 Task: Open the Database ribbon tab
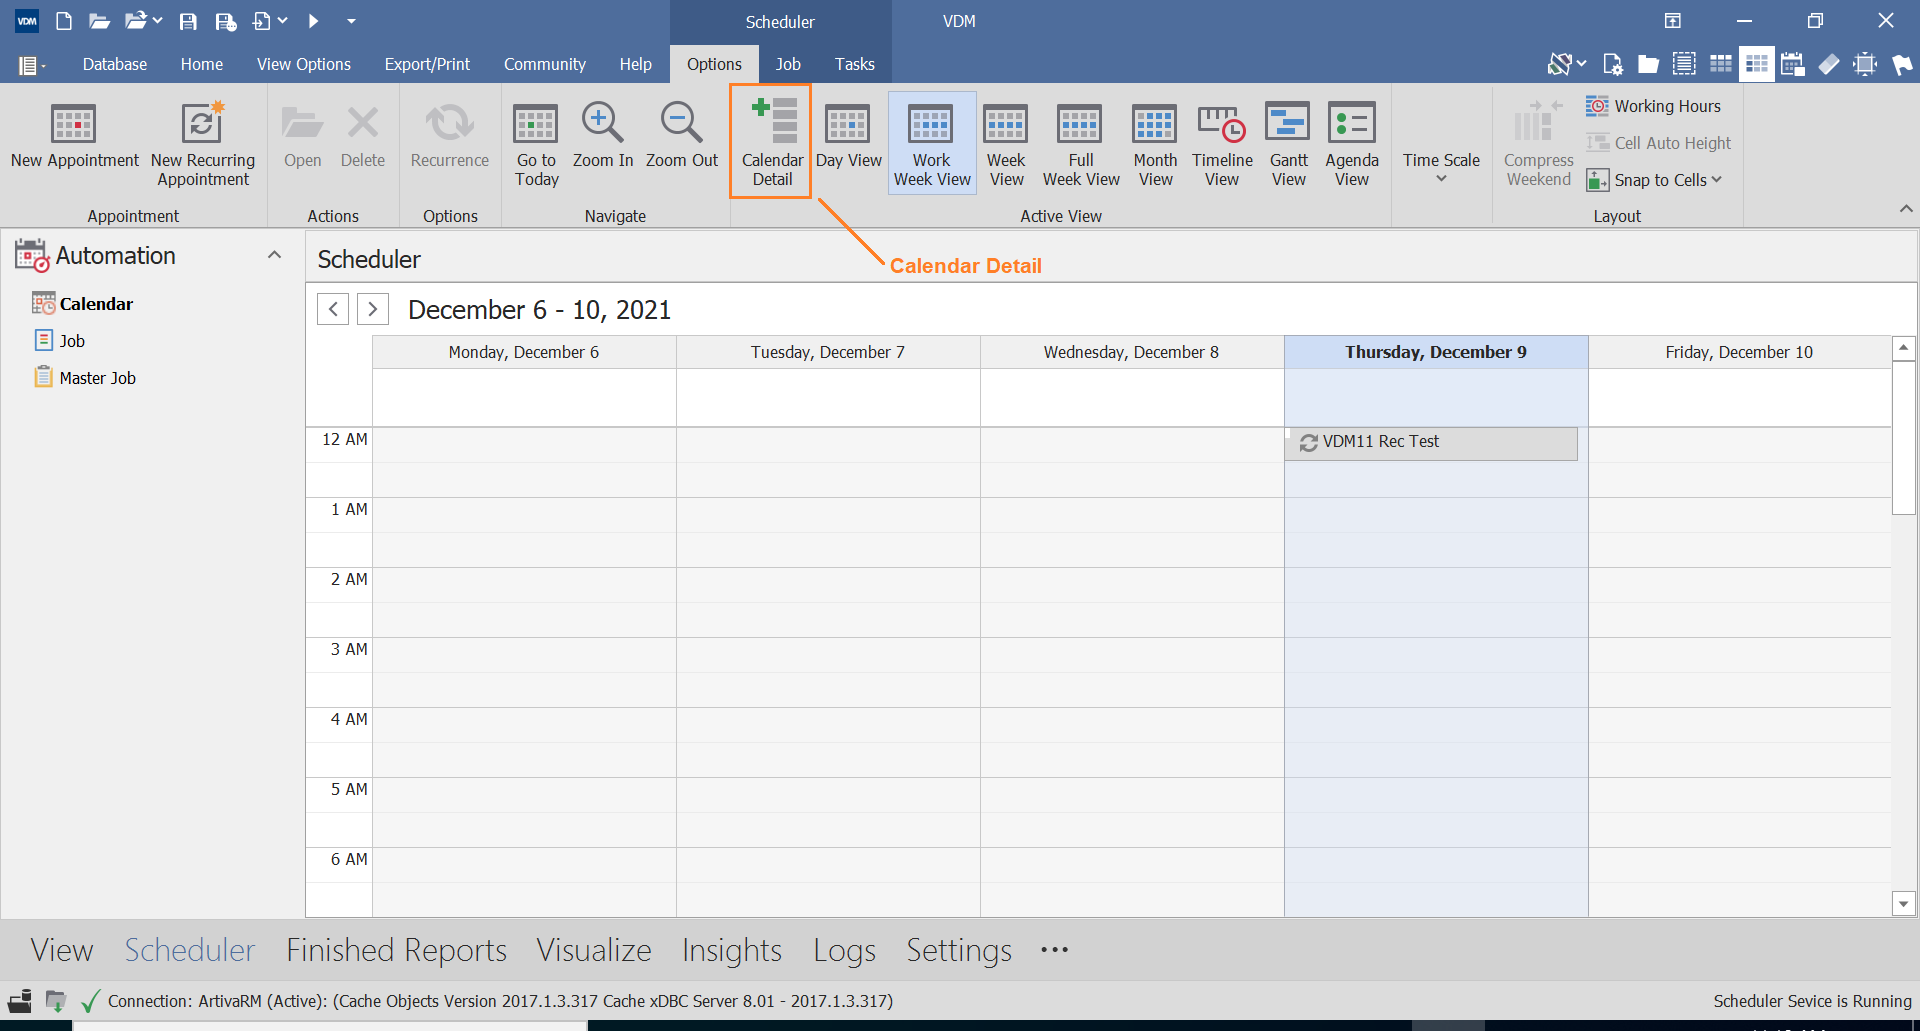[x=115, y=64]
